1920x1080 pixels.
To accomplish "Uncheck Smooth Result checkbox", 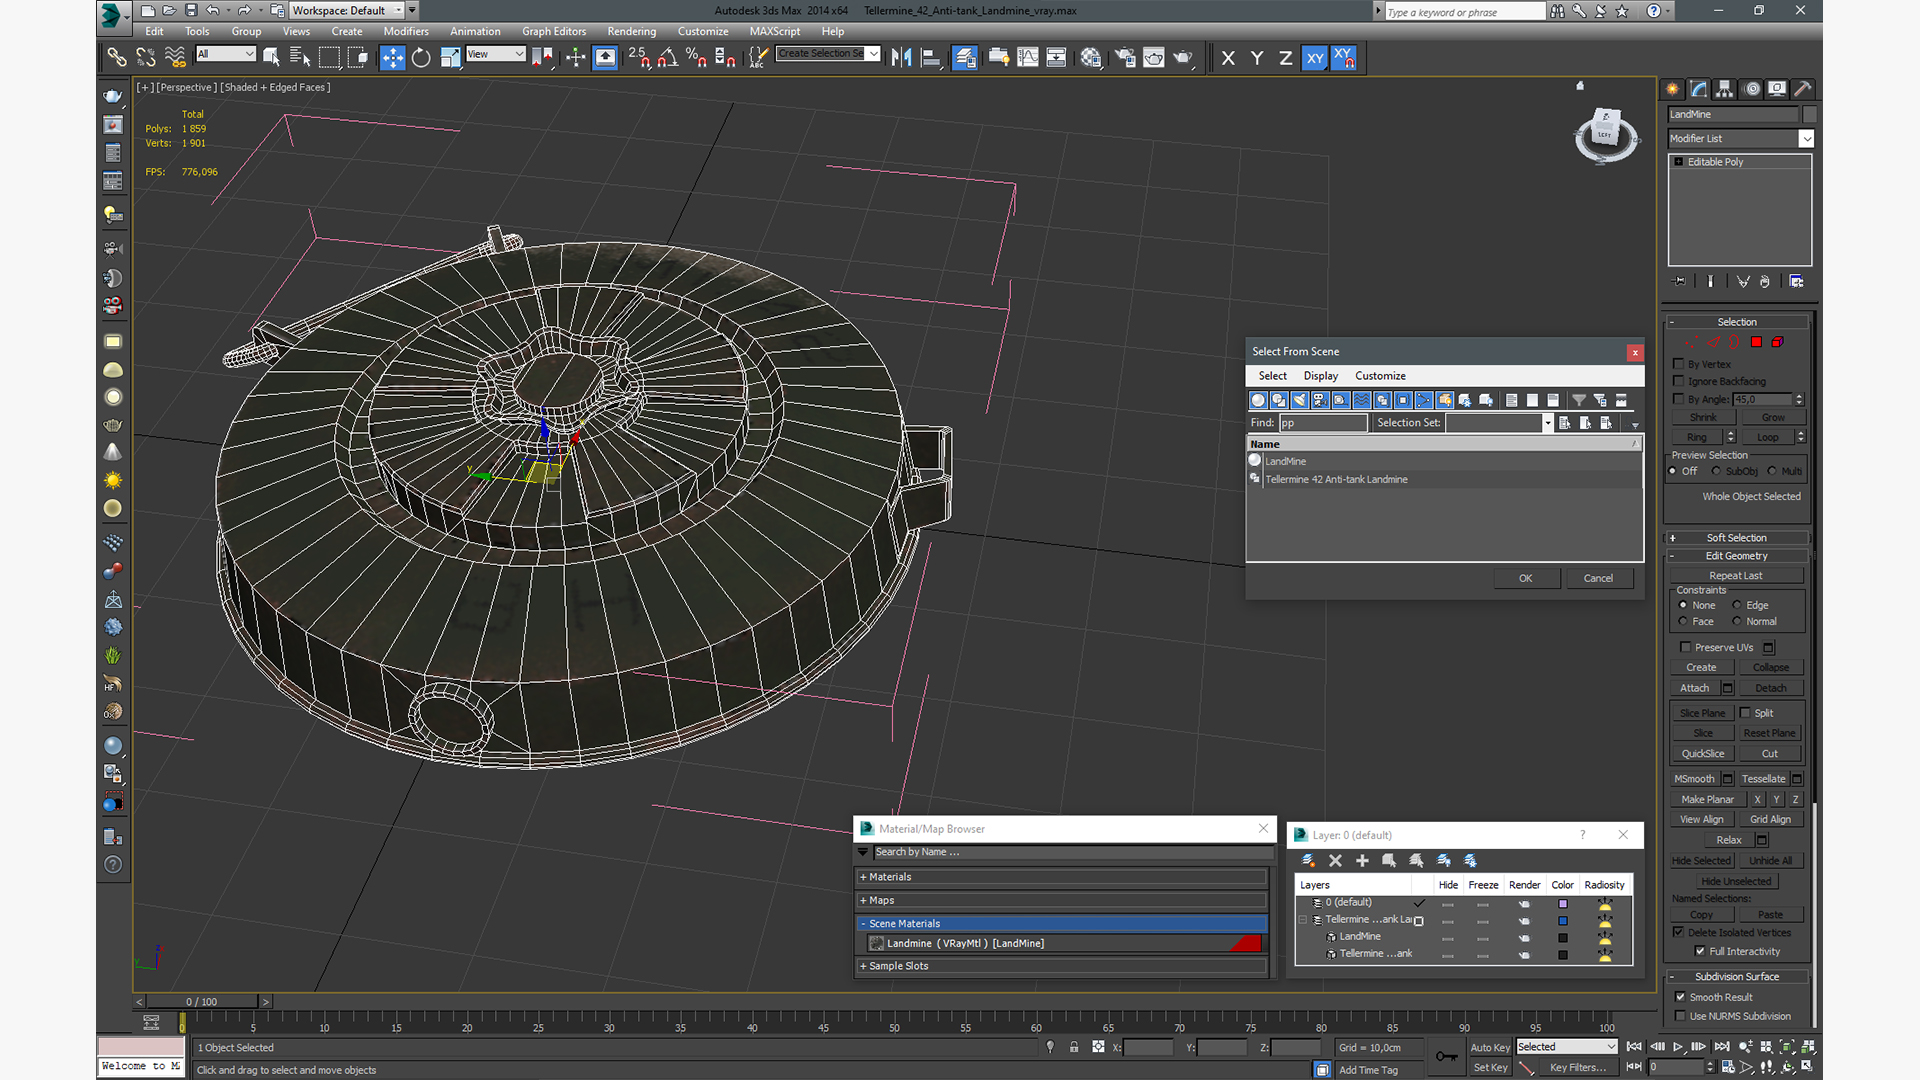I will coord(1680,997).
